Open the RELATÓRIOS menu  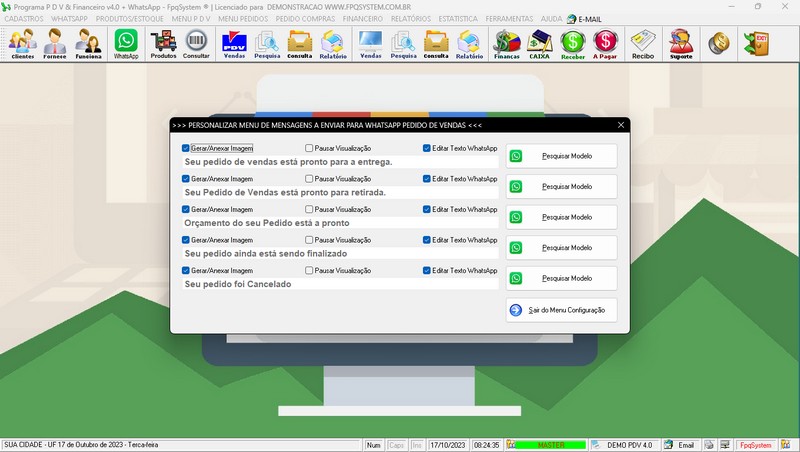point(411,19)
